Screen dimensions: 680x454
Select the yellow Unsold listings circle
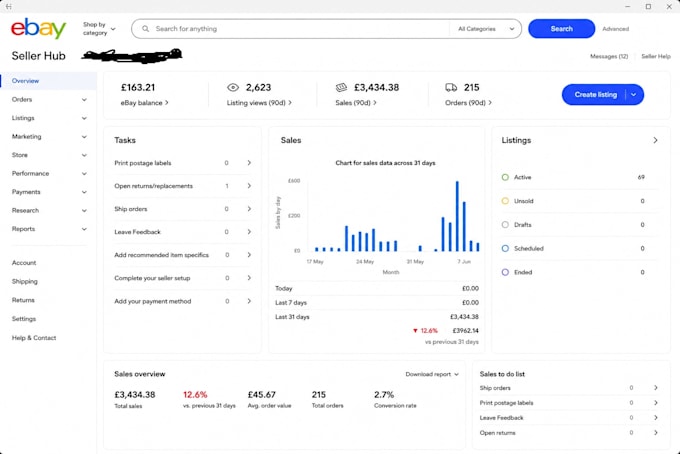pos(505,201)
